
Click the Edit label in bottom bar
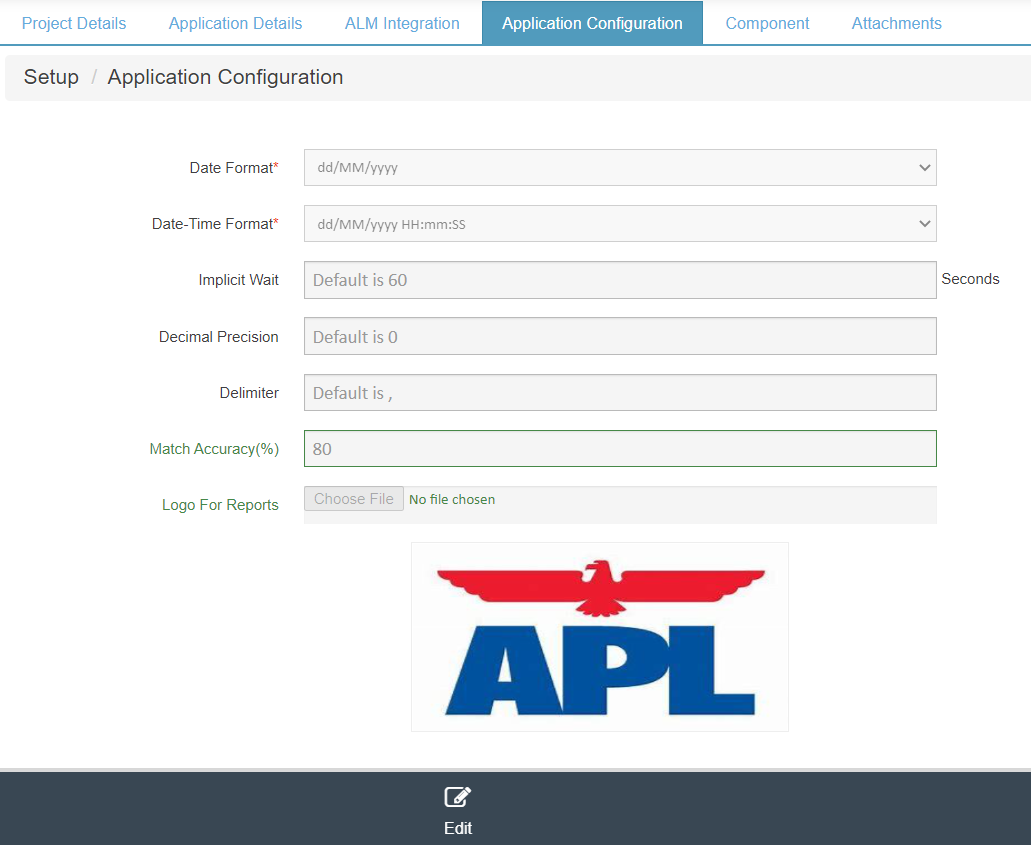click(x=458, y=828)
